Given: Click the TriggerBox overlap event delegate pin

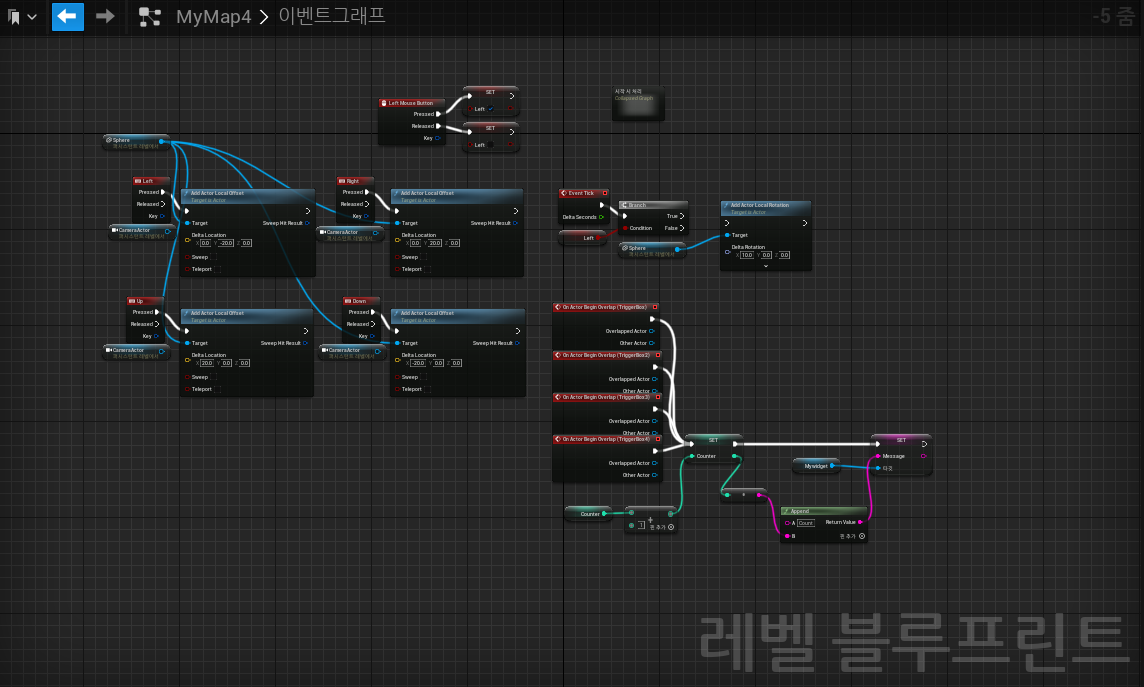Looking at the screenshot, I should [655, 307].
